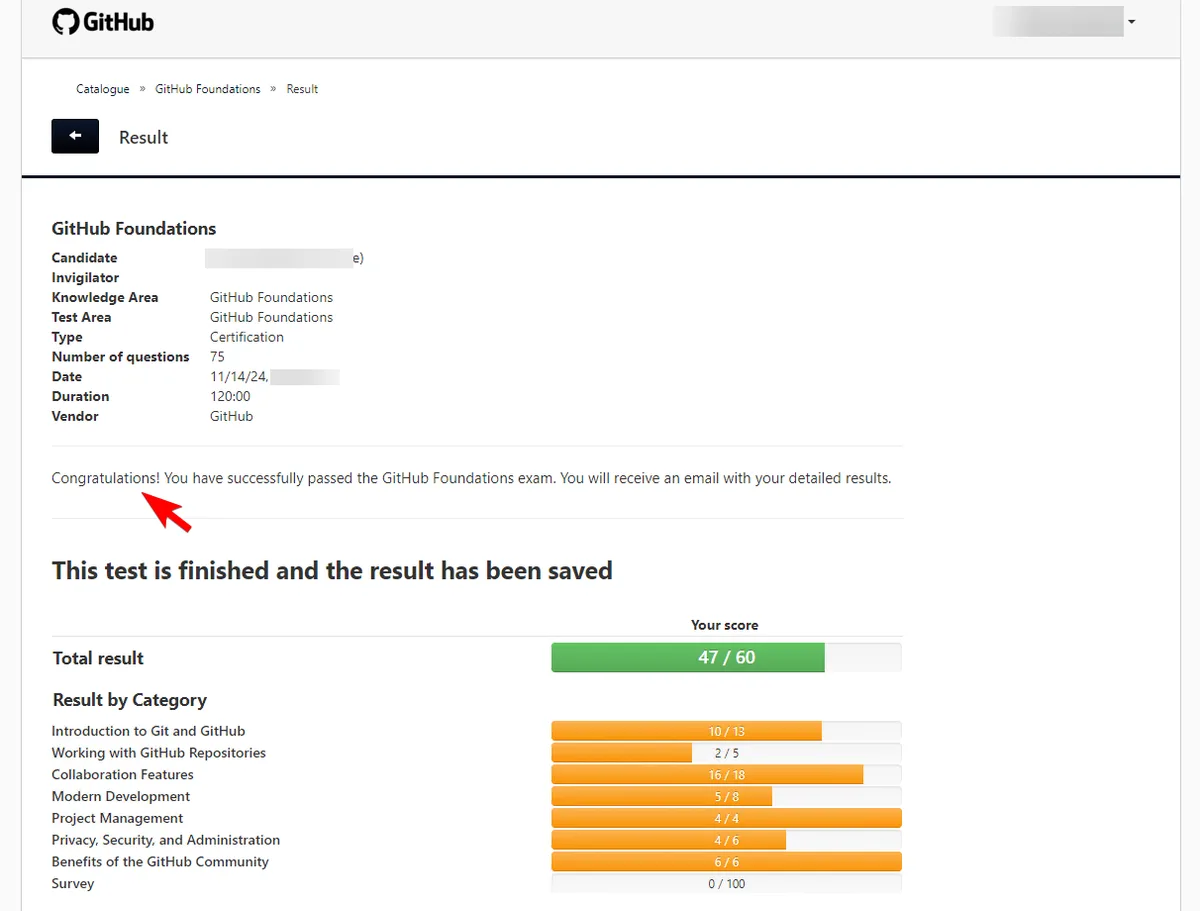Click the Result by Category heading
This screenshot has width=1200, height=911.
coord(129,700)
